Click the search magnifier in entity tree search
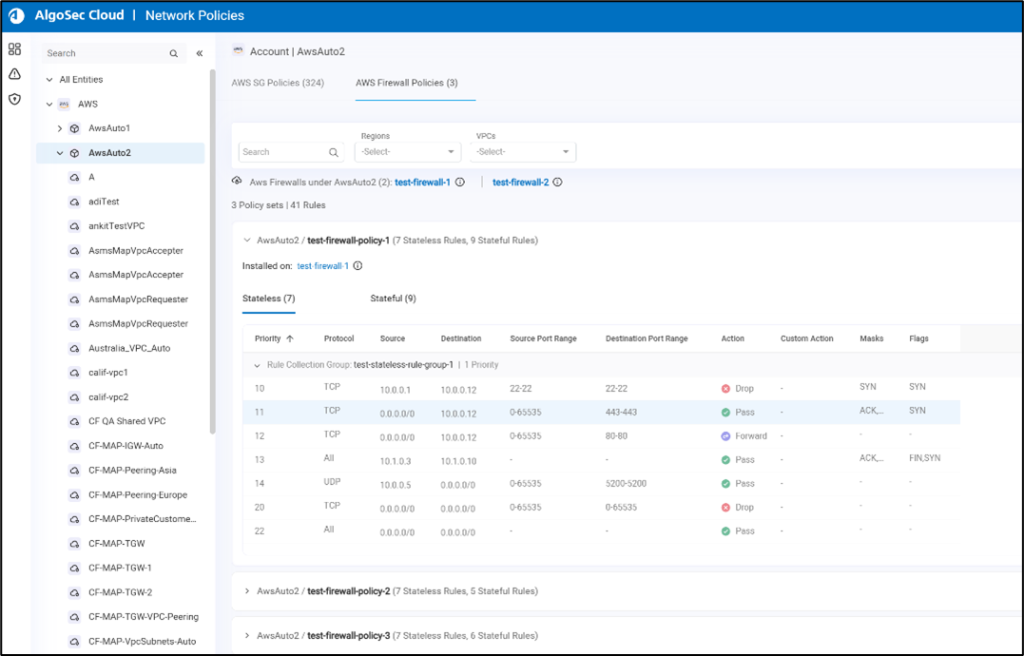 (x=174, y=53)
